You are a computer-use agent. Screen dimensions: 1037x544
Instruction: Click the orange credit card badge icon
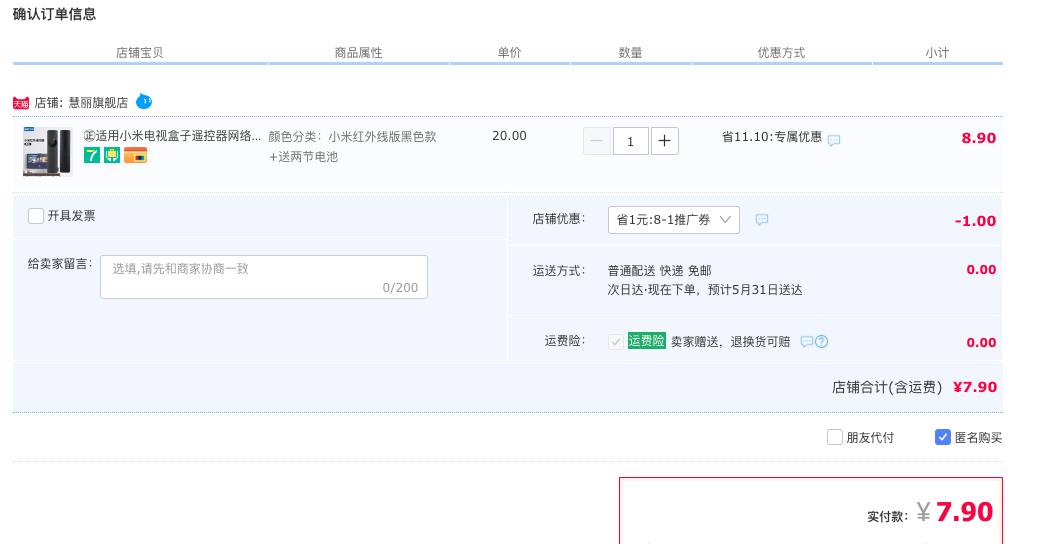[135, 155]
